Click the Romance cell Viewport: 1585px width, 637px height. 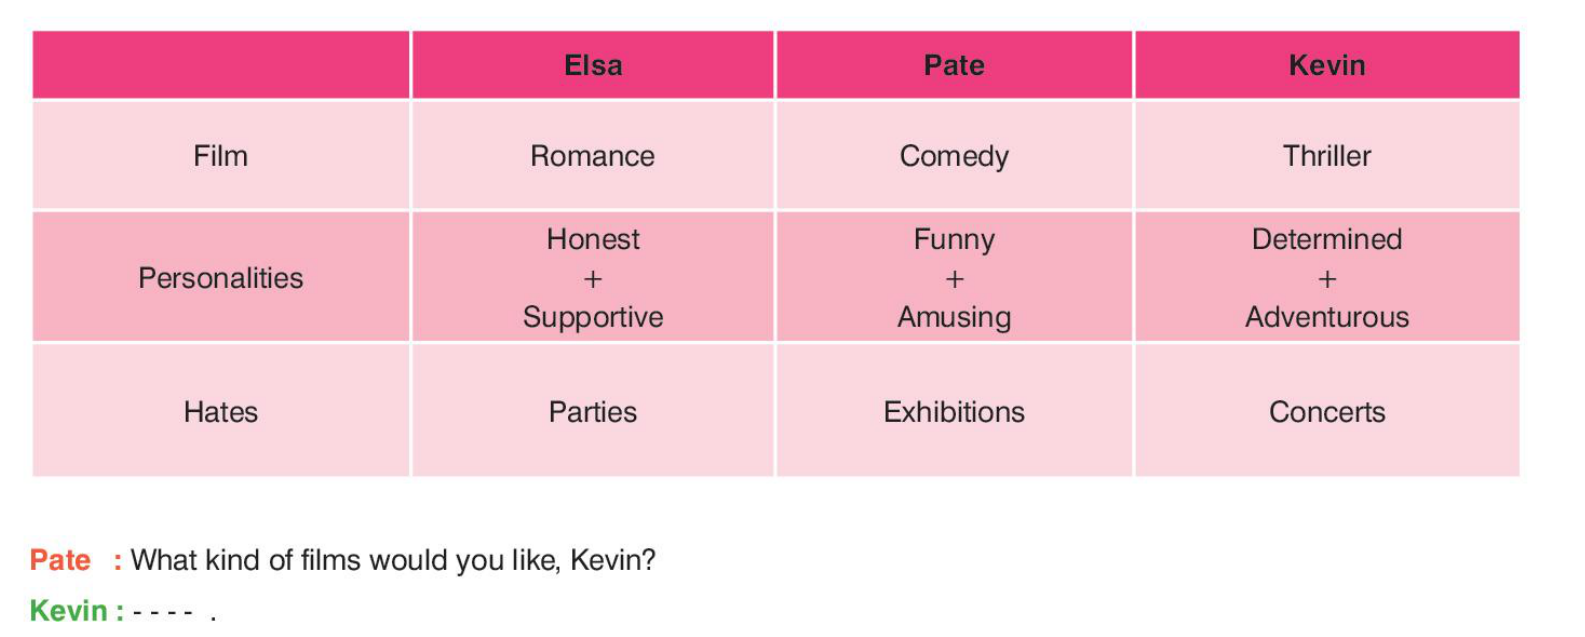593,156
